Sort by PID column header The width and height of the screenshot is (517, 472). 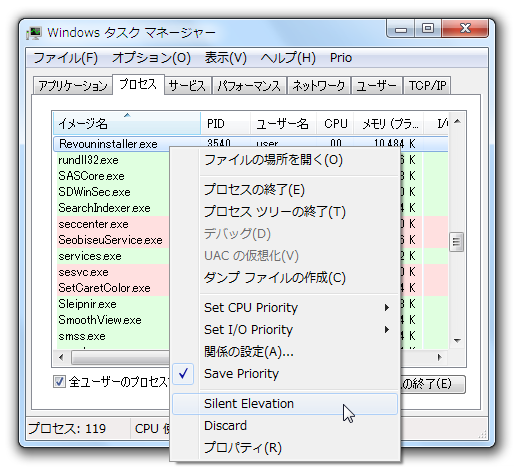pyautogui.click(x=225, y=124)
